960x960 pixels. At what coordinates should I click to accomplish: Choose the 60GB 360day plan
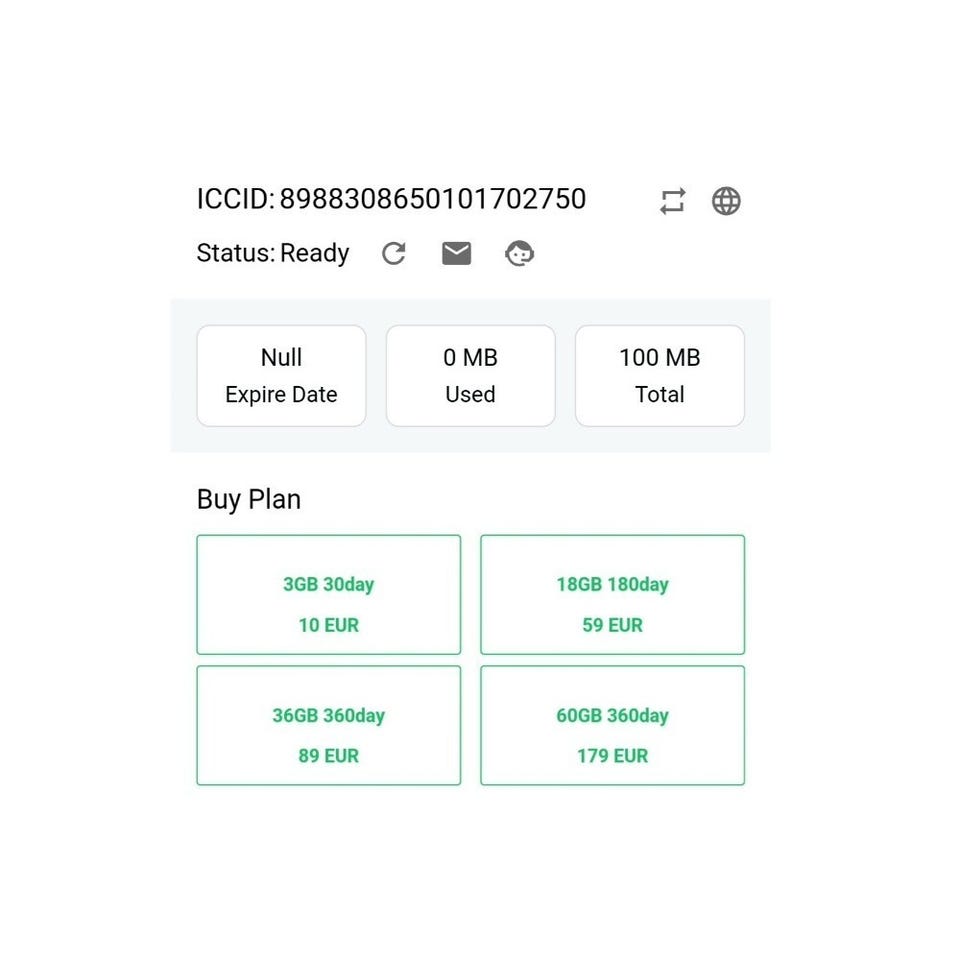(613, 726)
